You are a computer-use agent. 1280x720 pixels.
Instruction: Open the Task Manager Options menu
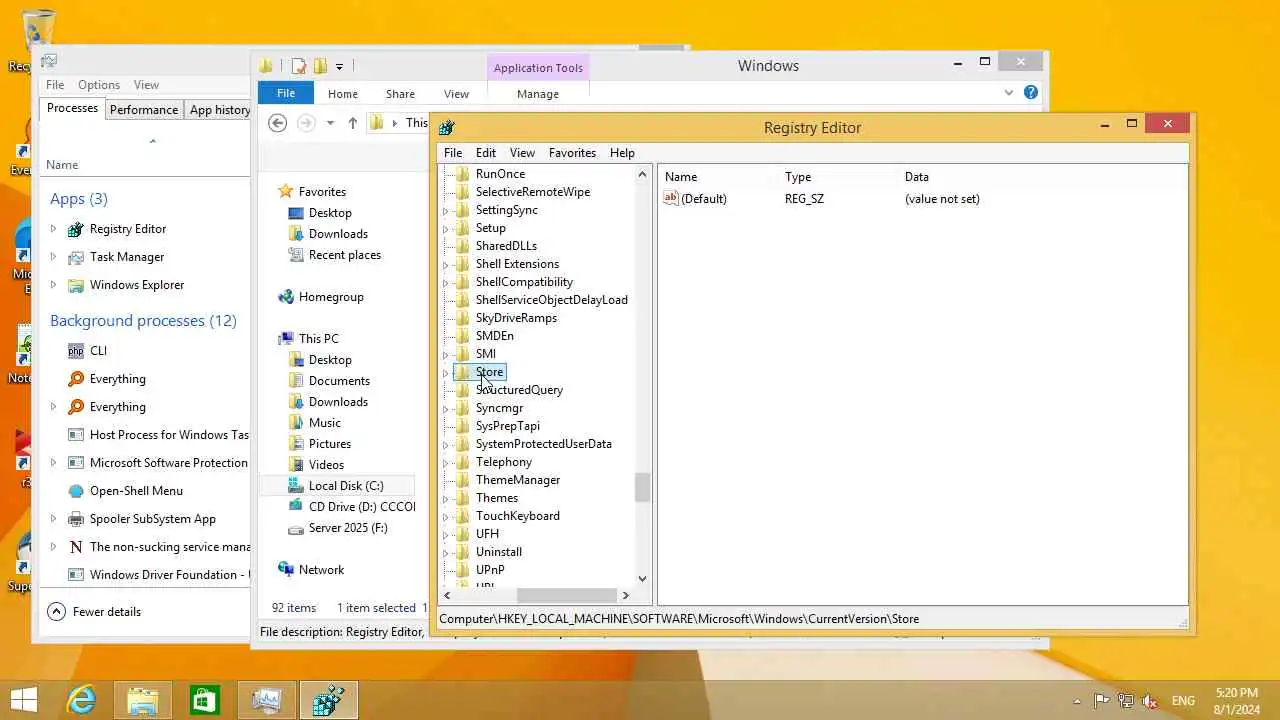click(99, 85)
